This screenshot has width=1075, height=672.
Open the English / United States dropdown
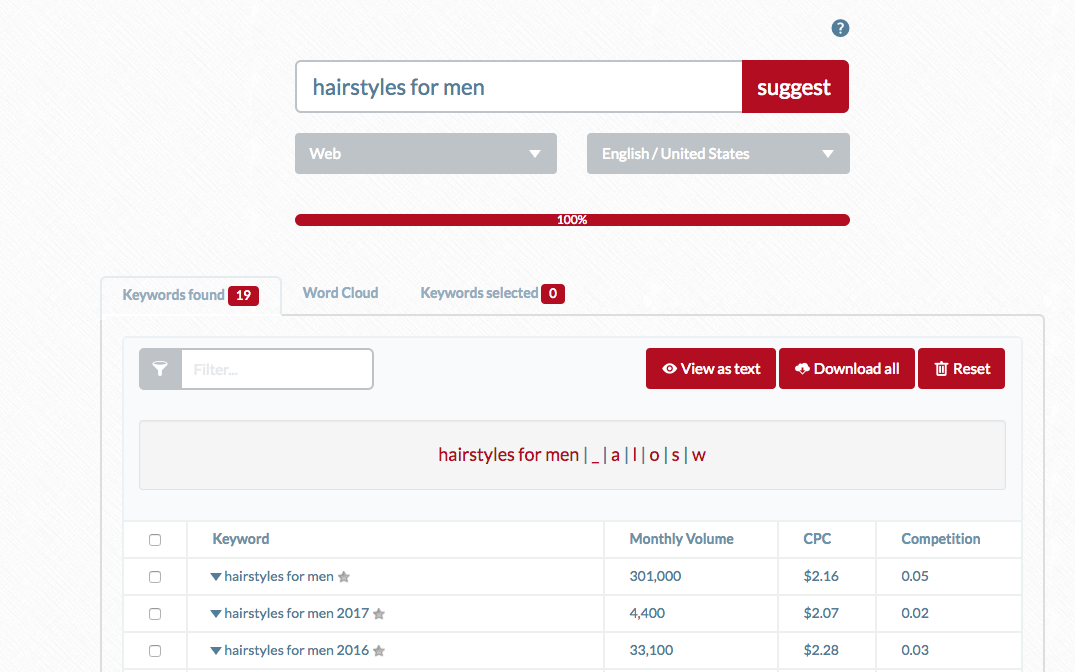pyautogui.click(x=717, y=154)
